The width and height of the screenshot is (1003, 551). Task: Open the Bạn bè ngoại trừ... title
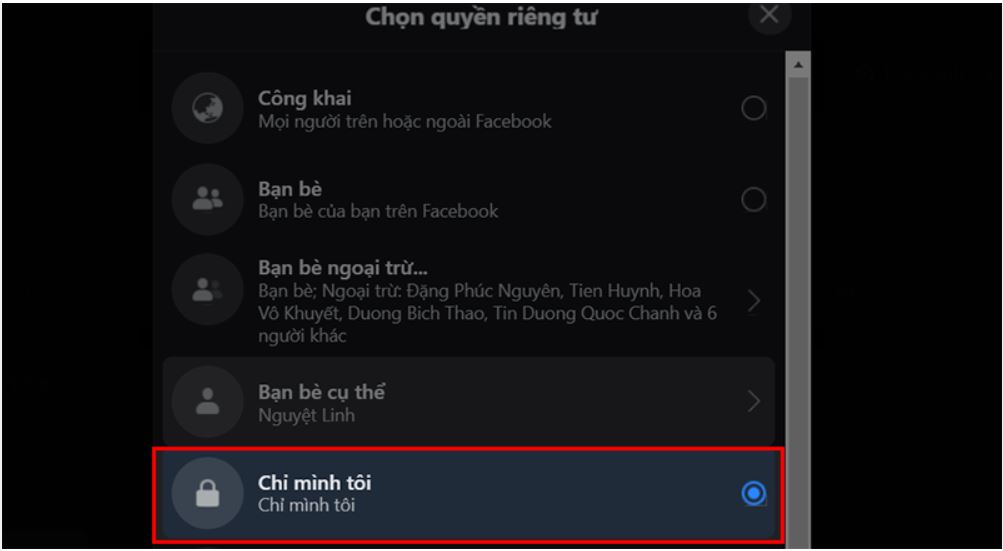(x=343, y=268)
